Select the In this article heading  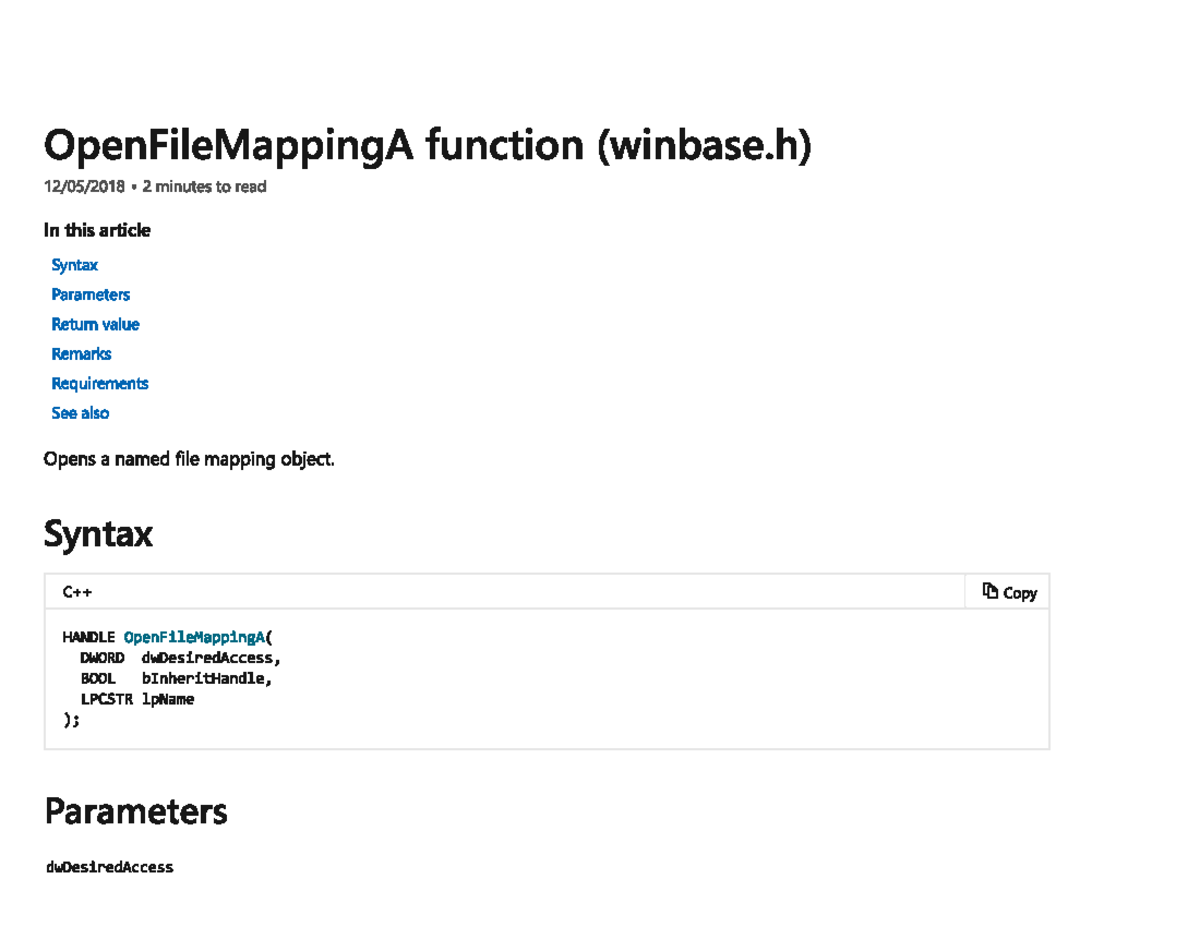[x=96, y=230]
